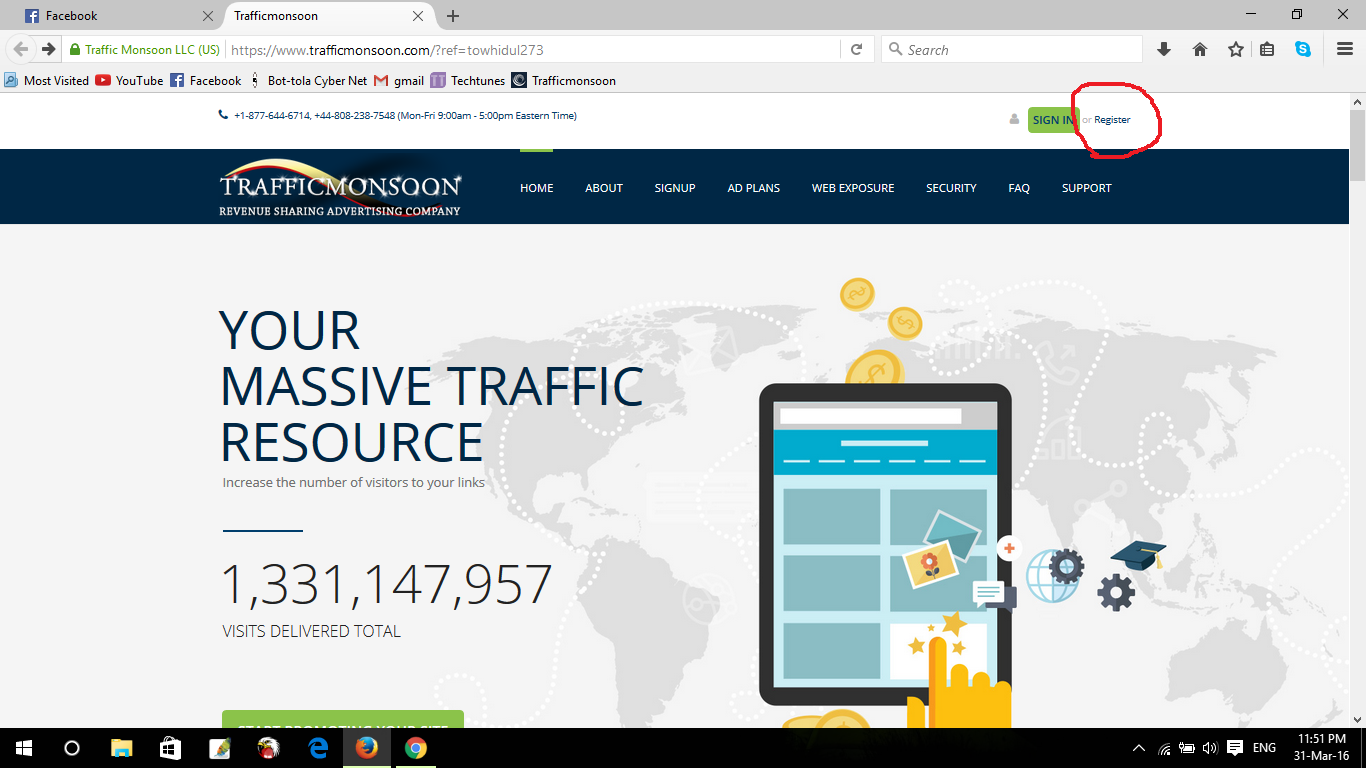Screen dimensions: 1366x768
Task: Open the Downloads arrow icon
Action: 1164,49
